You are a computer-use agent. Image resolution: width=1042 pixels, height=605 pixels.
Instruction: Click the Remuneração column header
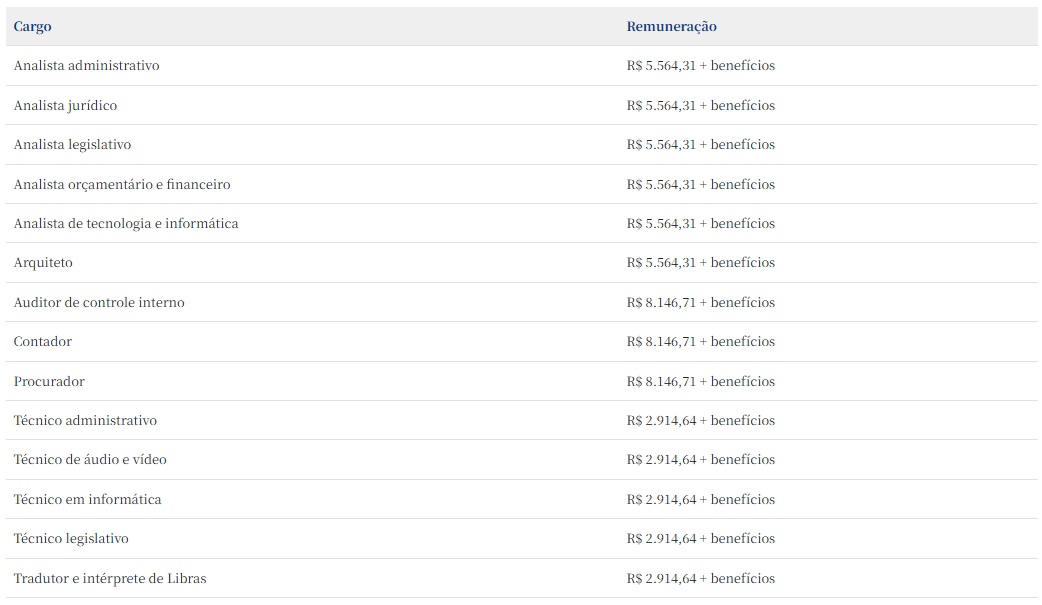(x=671, y=27)
